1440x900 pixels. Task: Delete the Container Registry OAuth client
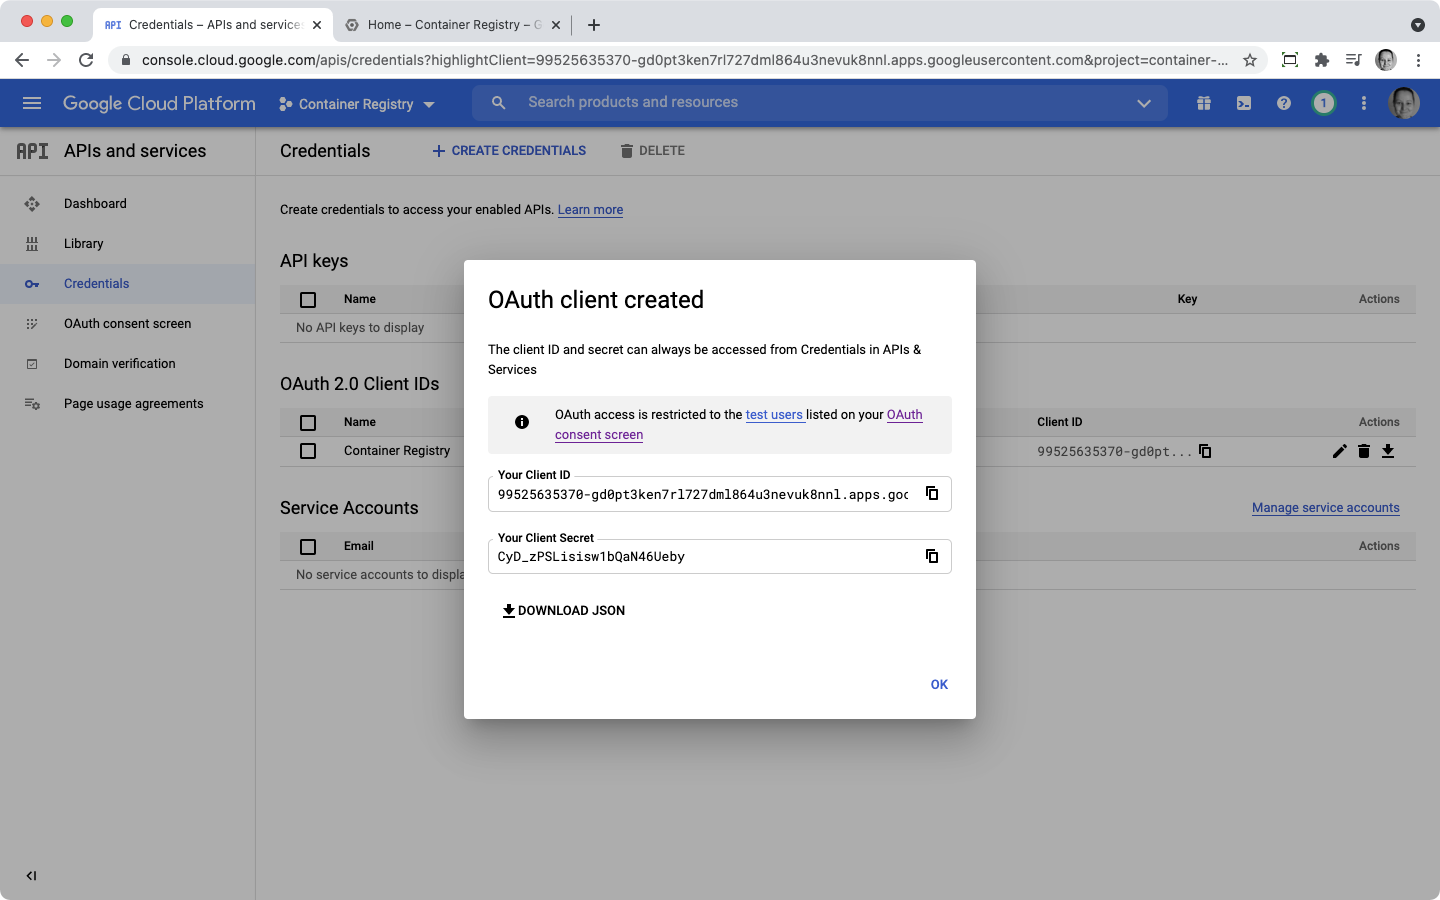(x=1364, y=451)
